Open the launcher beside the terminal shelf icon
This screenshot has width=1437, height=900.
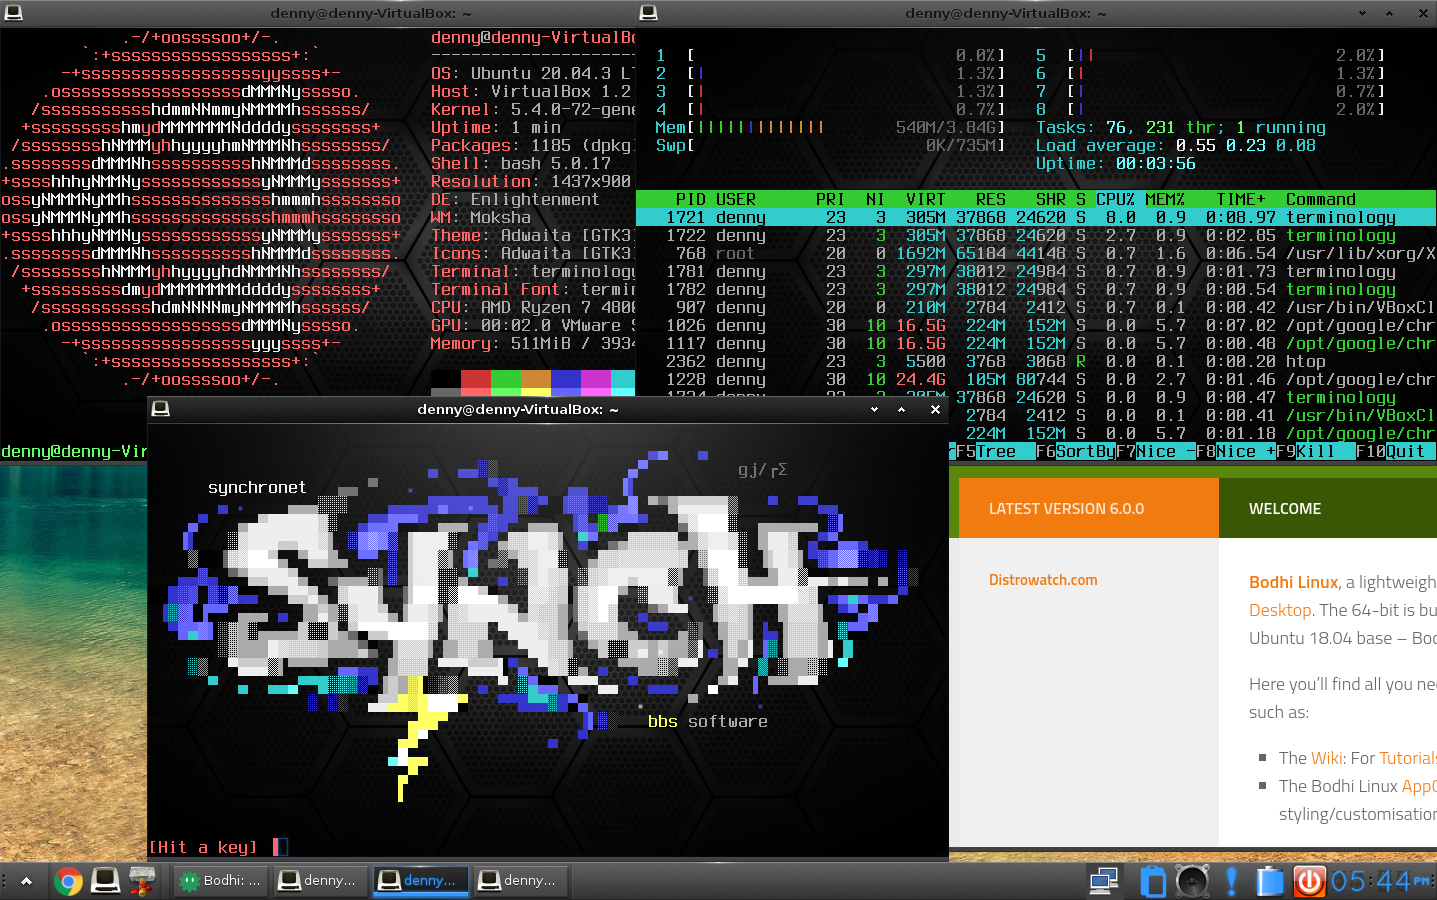coord(142,881)
